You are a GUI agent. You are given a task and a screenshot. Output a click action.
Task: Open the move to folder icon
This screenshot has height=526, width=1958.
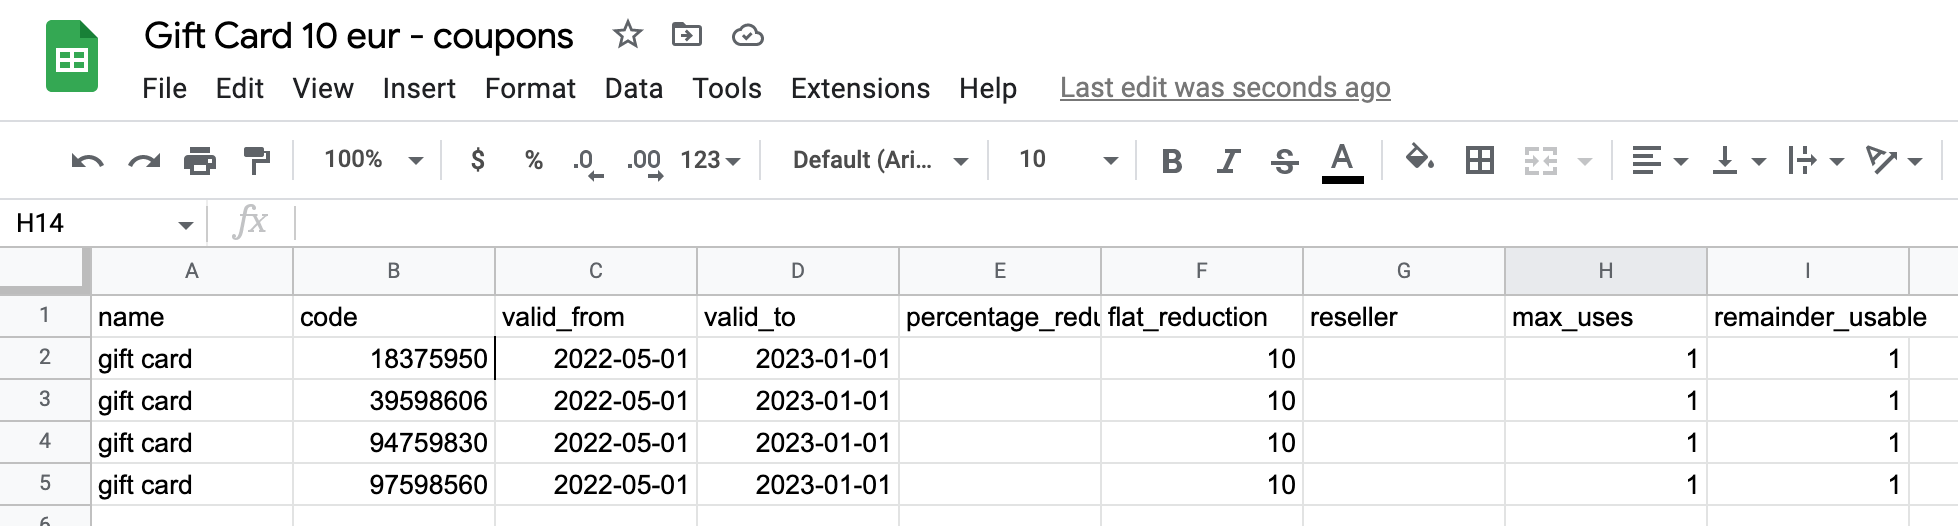[x=687, y=36]
